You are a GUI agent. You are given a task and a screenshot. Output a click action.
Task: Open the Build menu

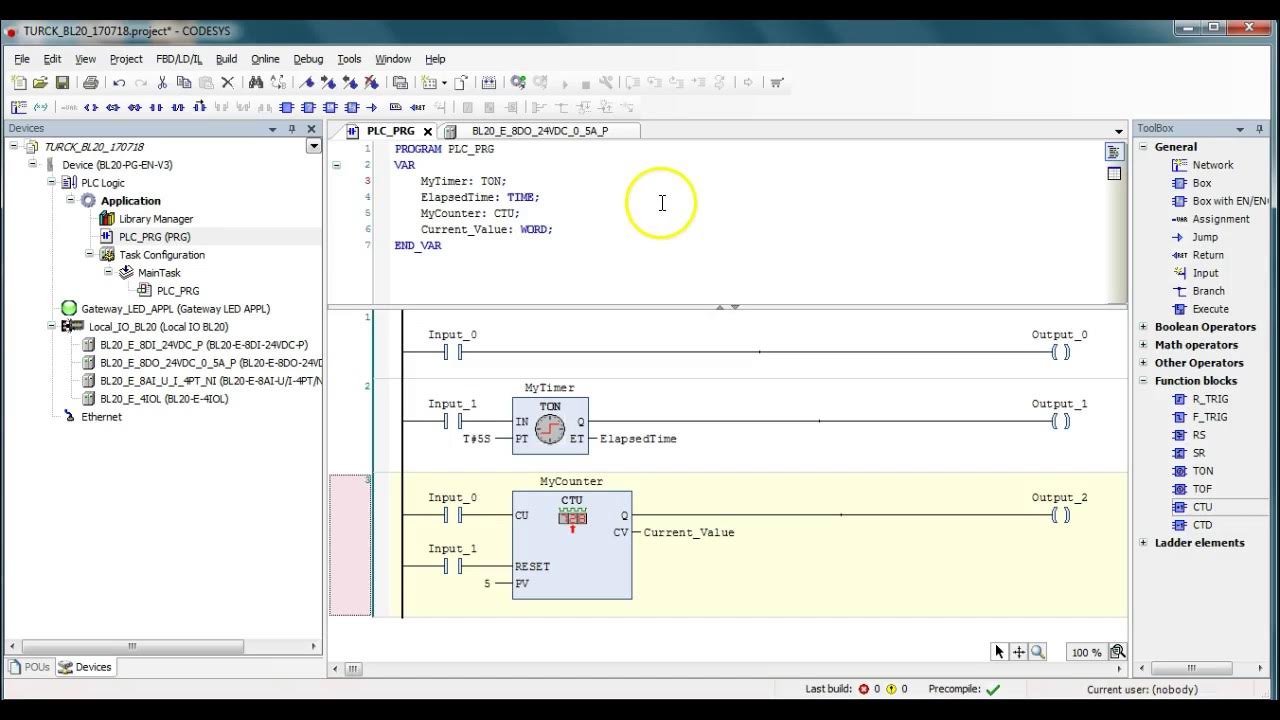[x=226, y=59]
